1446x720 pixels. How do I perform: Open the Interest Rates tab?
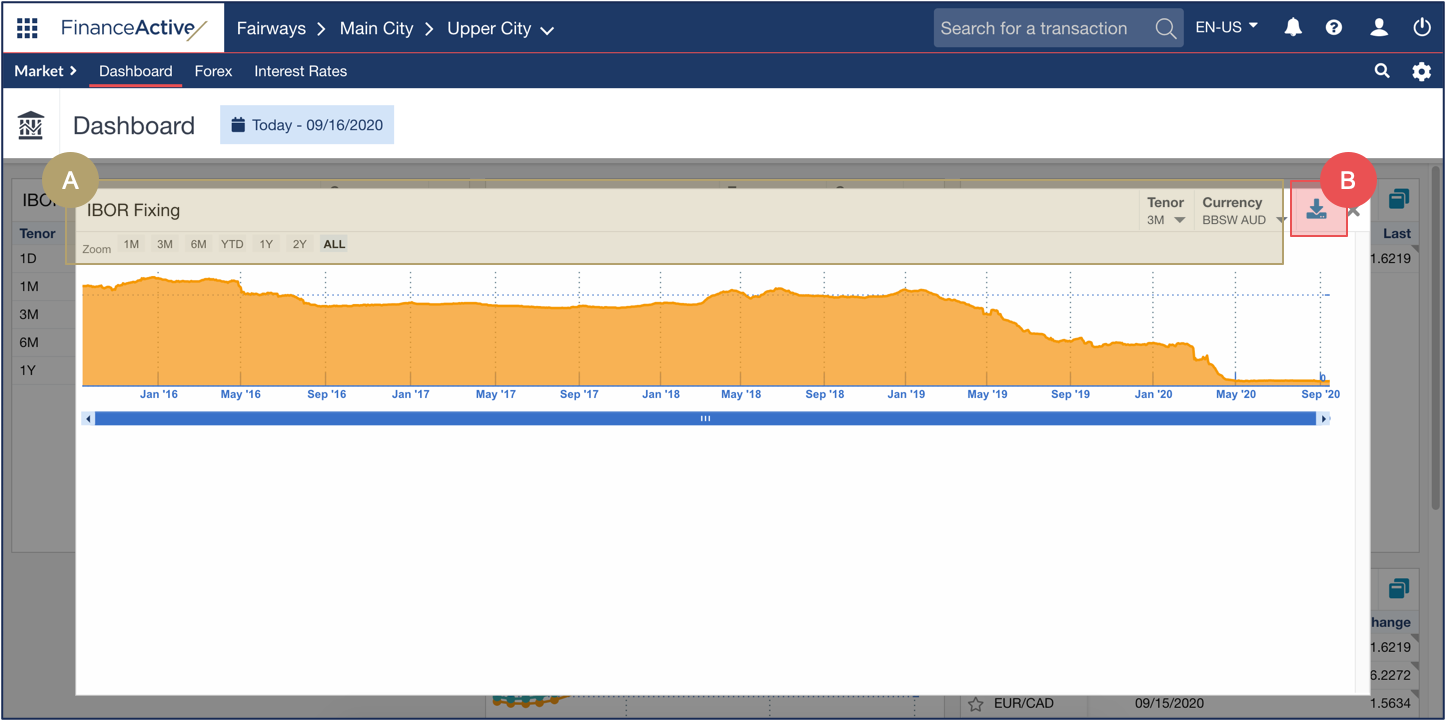click(300, 71)
